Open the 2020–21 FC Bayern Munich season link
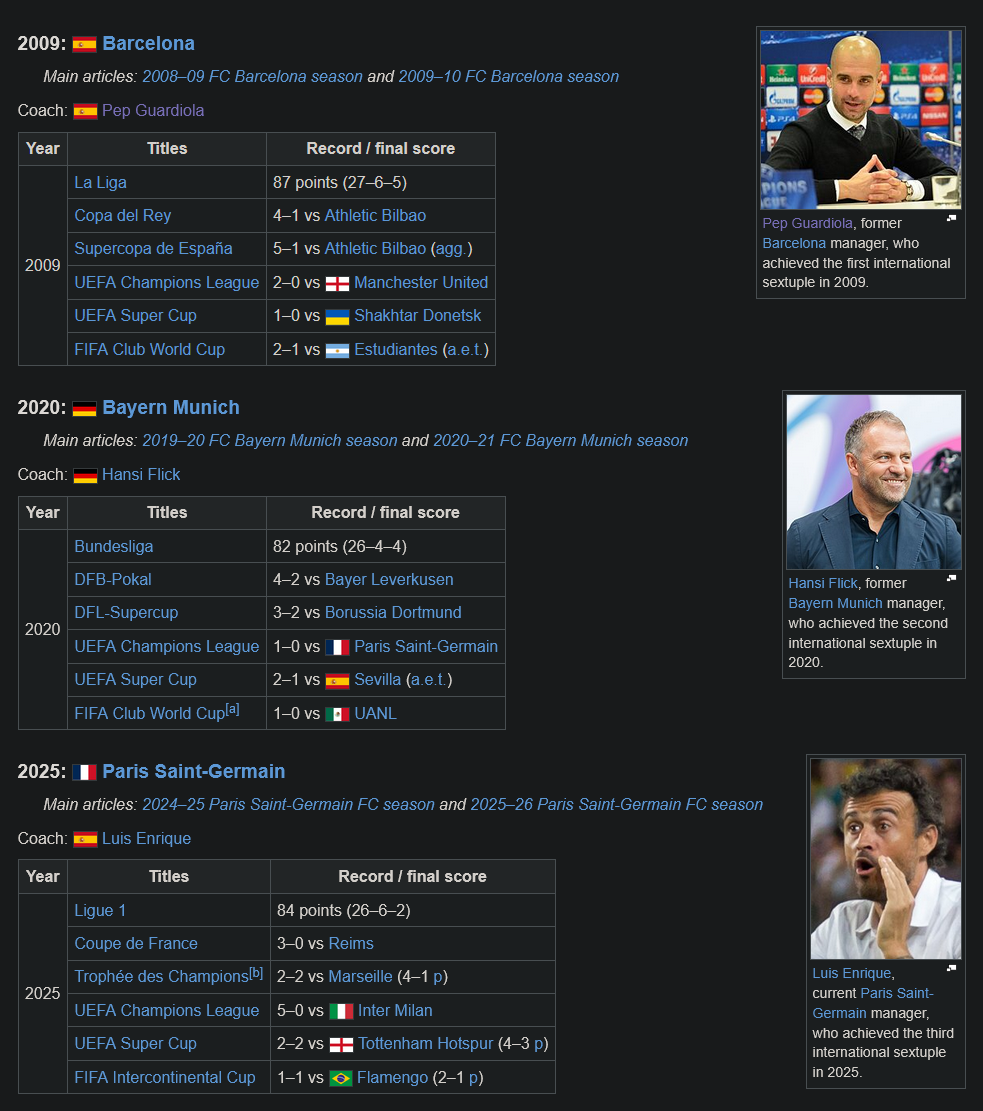Image resolution: width=983 pixels, height=1111 pixels. coord(561,441)
